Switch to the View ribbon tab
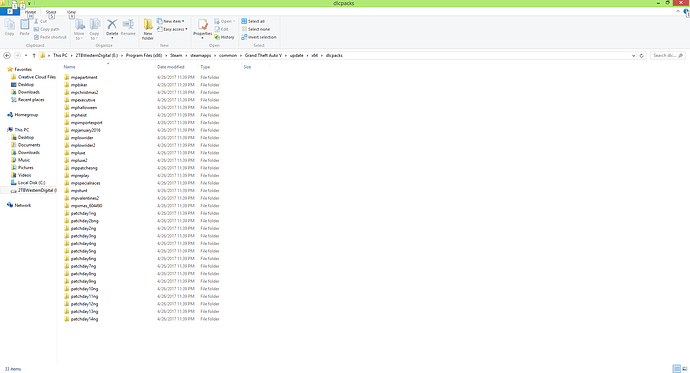690x373 pixels. [71, 12]
